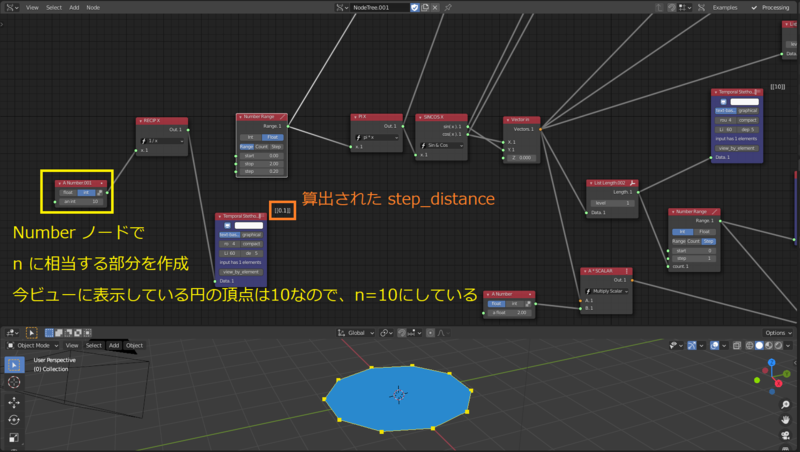Toggle snapping magnet in viewport header

pos(402,333)
